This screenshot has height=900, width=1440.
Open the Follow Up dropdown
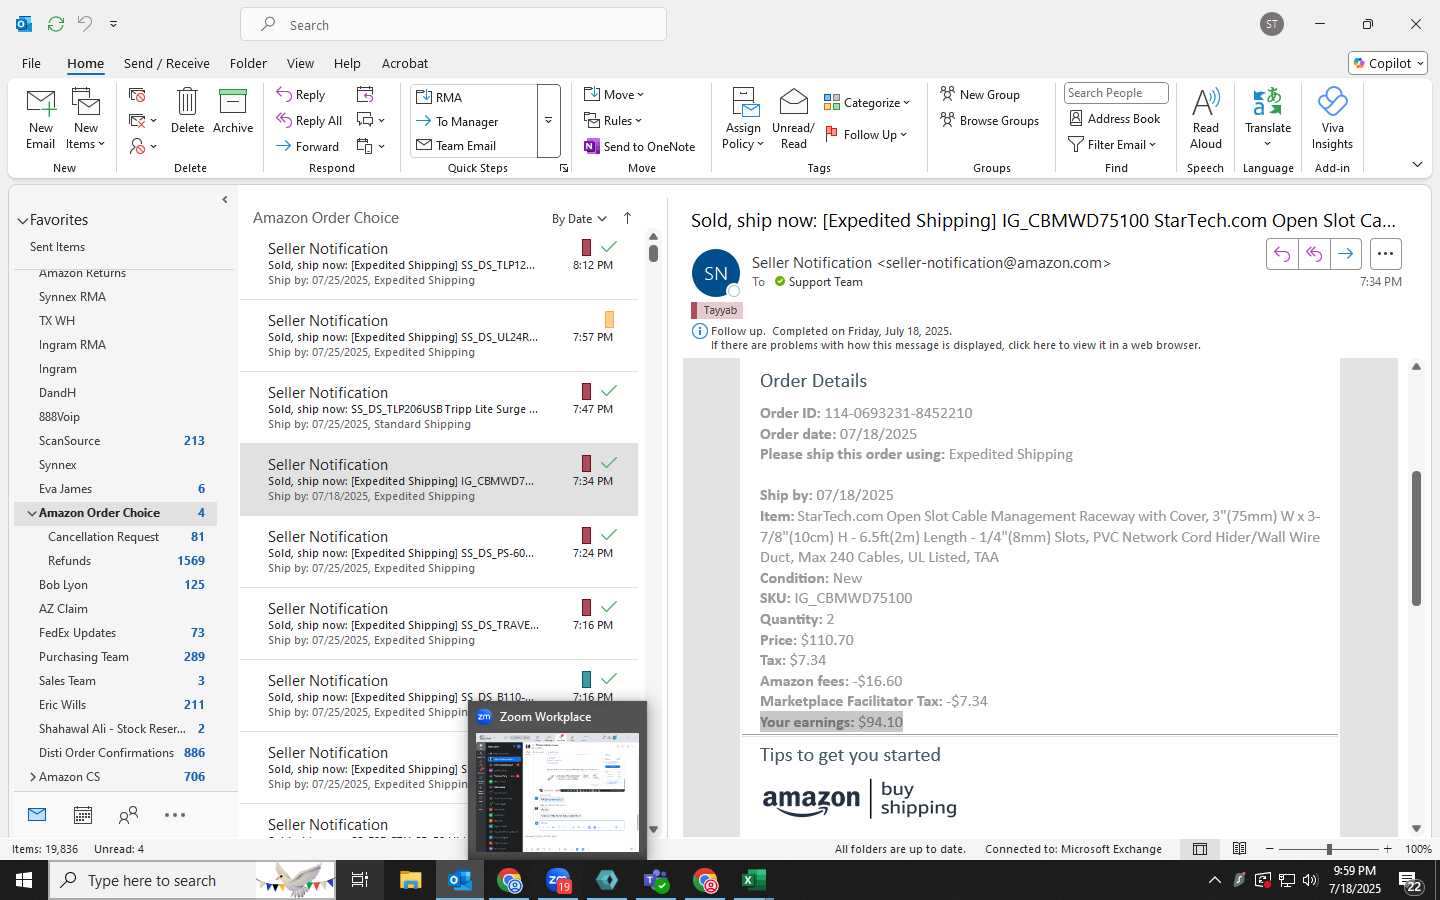pos(866,134)
